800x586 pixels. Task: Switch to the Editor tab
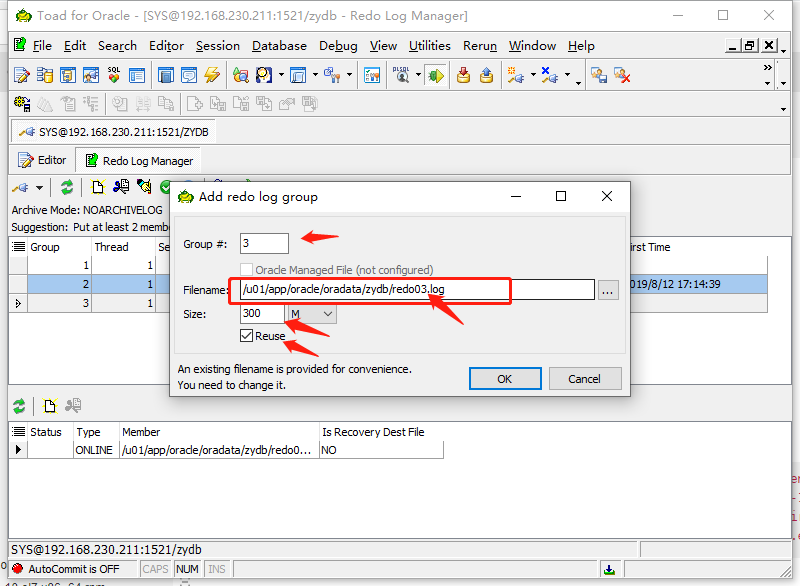pyautogui.click(x=42, y=160)
